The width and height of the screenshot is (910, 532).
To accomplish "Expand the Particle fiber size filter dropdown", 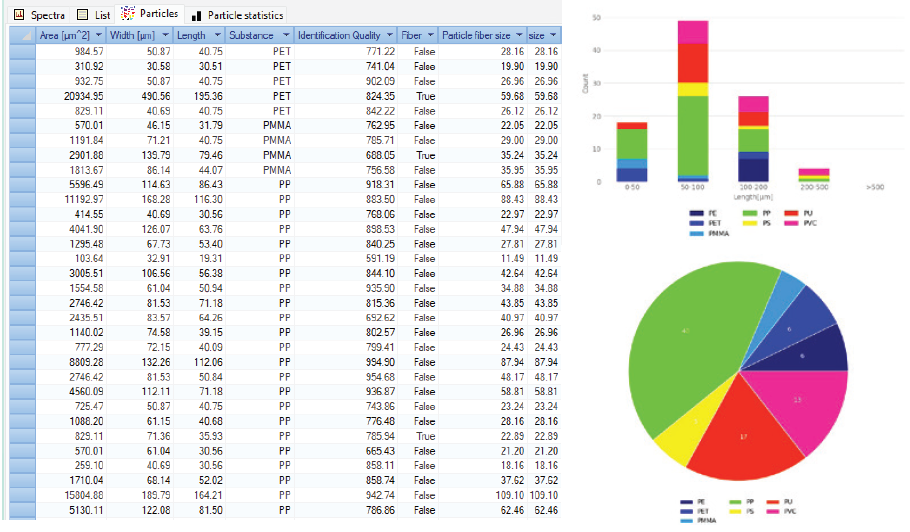I will (519, 35).
